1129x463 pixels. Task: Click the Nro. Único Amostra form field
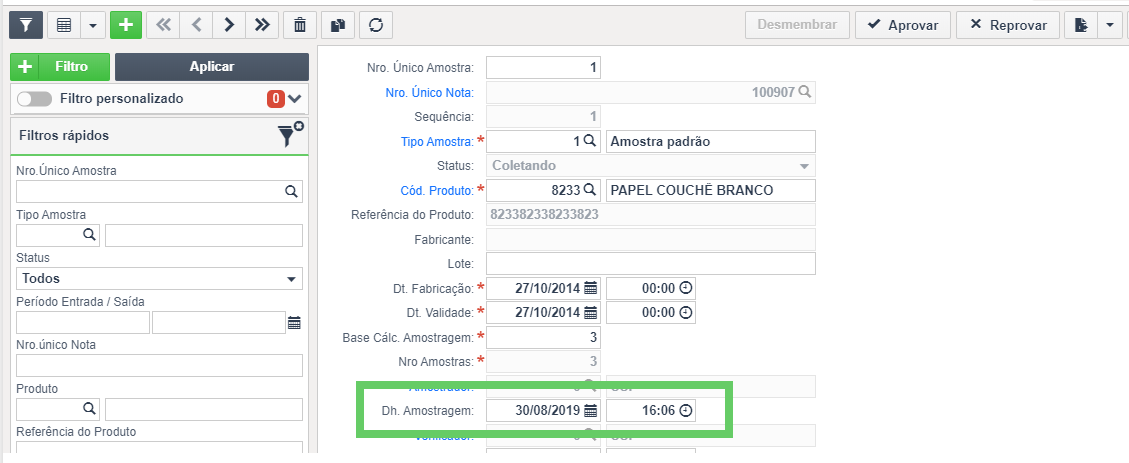pyautogui.click(x=543, y=68)
